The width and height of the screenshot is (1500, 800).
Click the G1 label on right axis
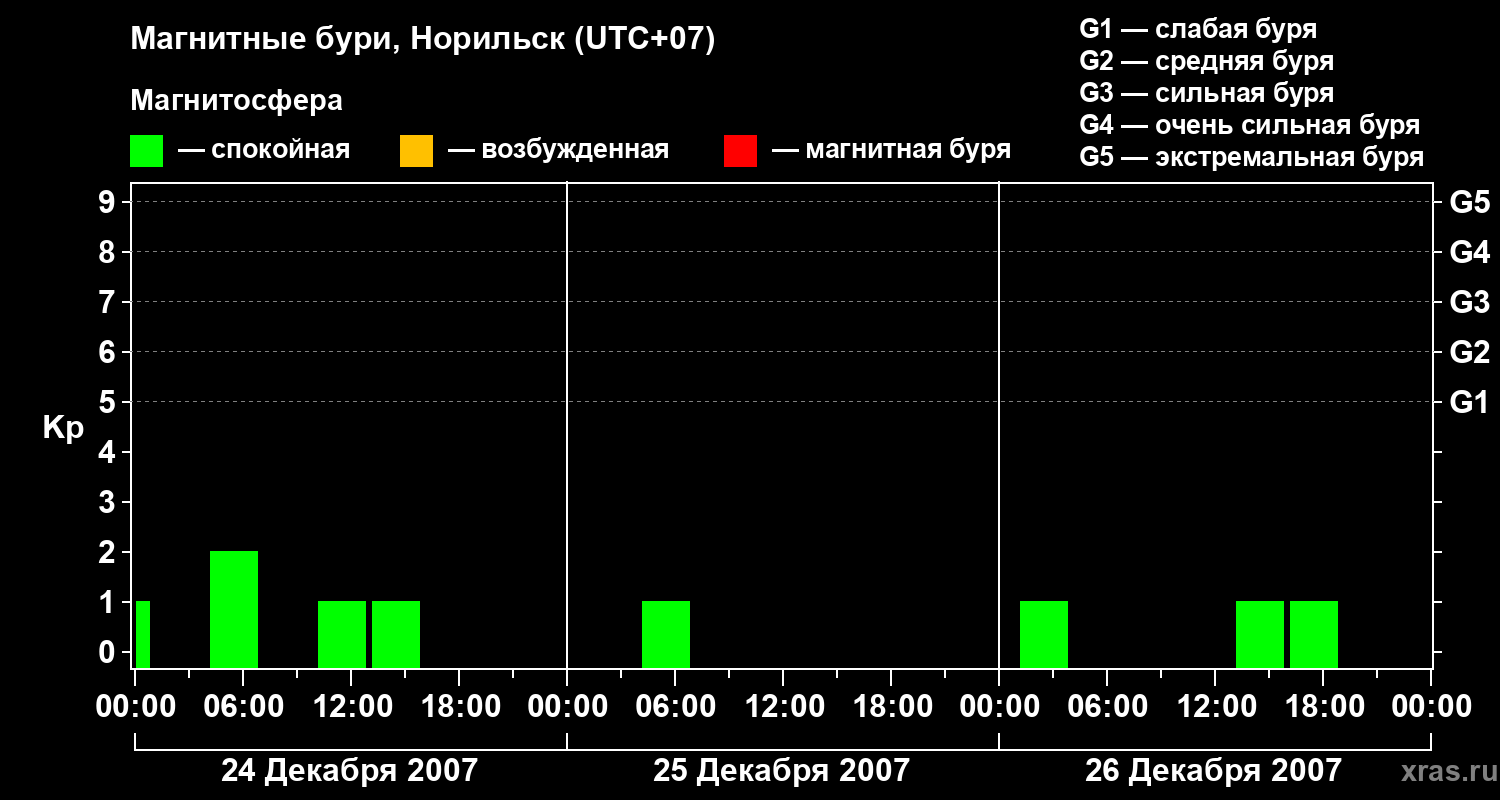click(x=1469, y=402)
